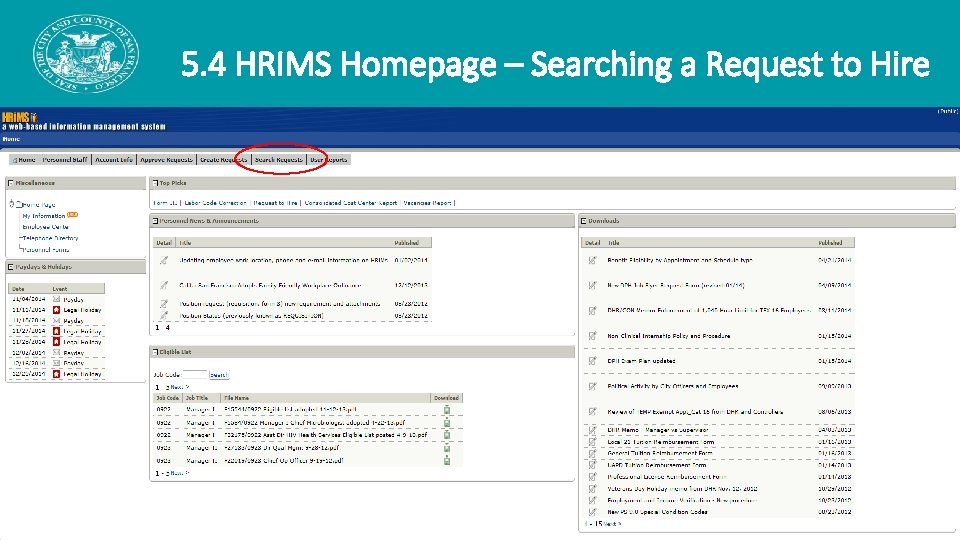Click the Job Code input field
Viewport: 960px width, 540px height.
(x=195, y=375)
